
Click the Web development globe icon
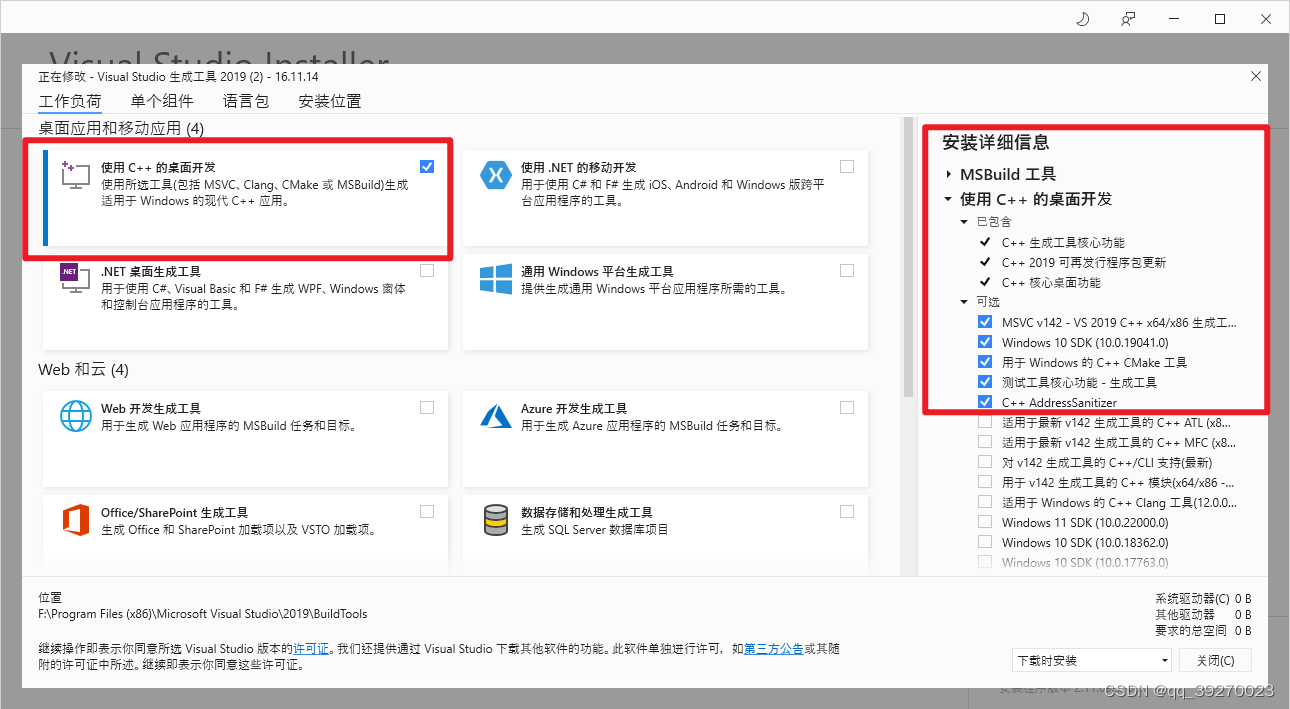75,414
